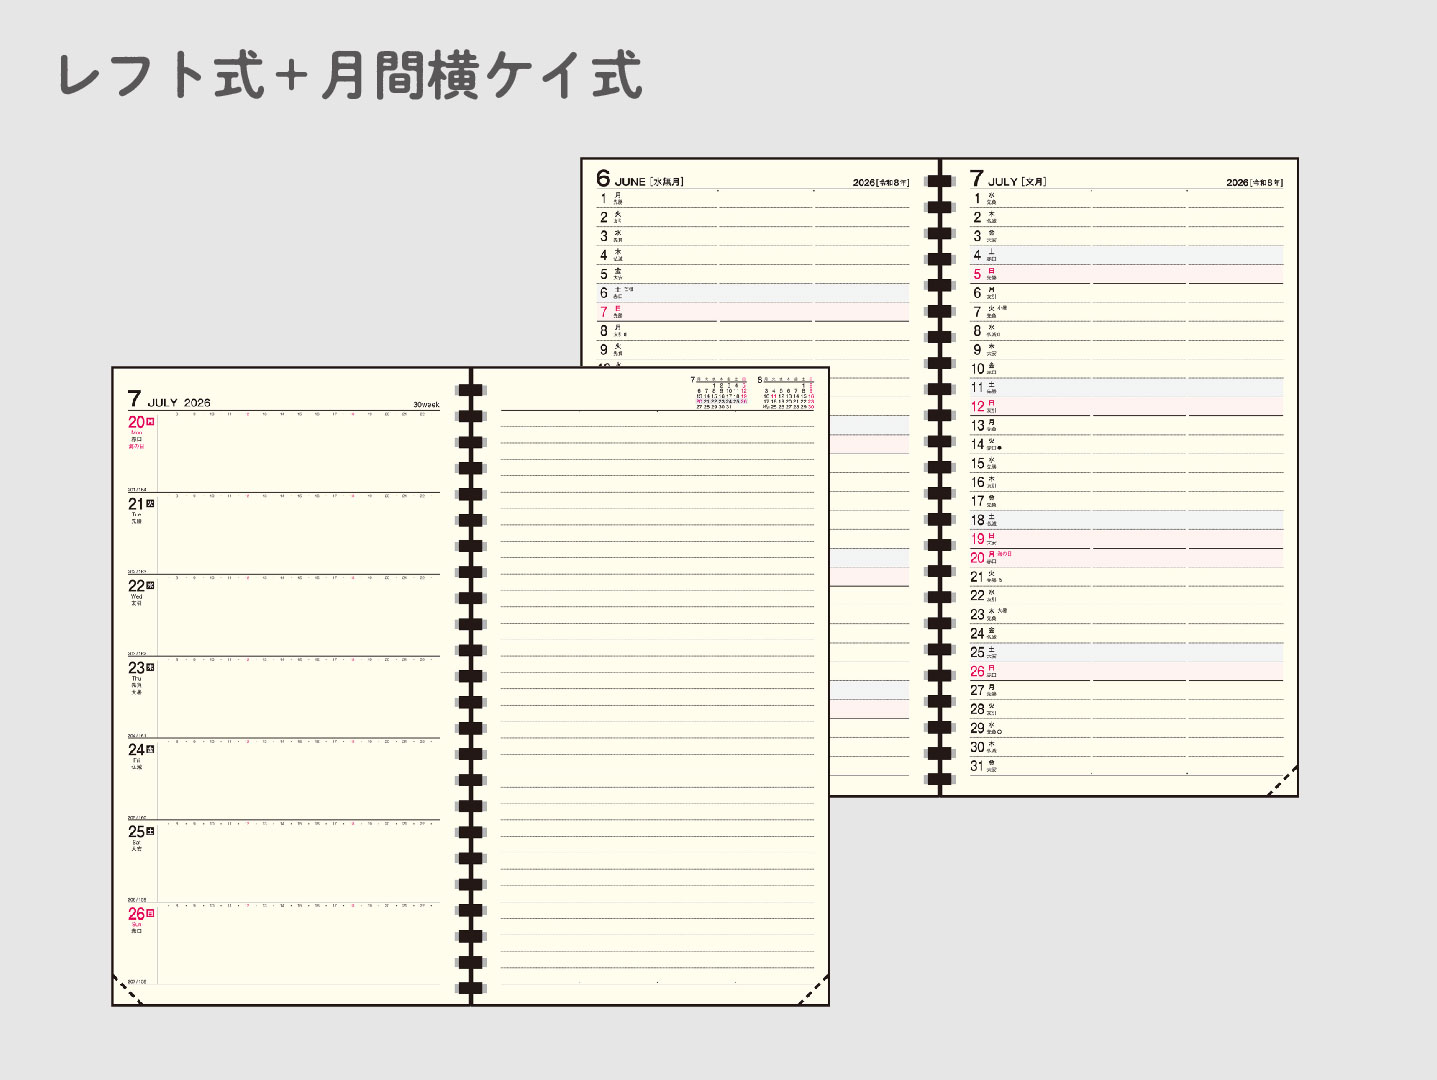Click red Sunday 26 in the July monthly list
1437x1080 pixels.
pyautogui.click(x=977, y=672)
